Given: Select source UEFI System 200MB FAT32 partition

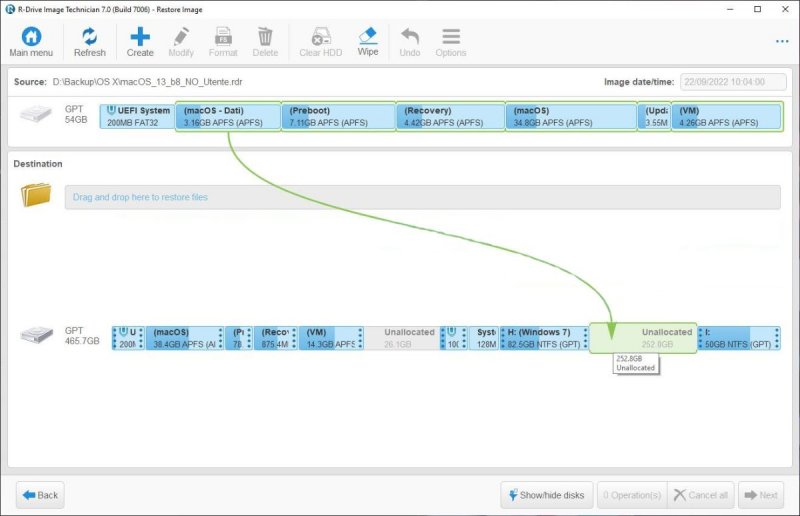Looking at the screenshot, I should (x=137, y=116).
